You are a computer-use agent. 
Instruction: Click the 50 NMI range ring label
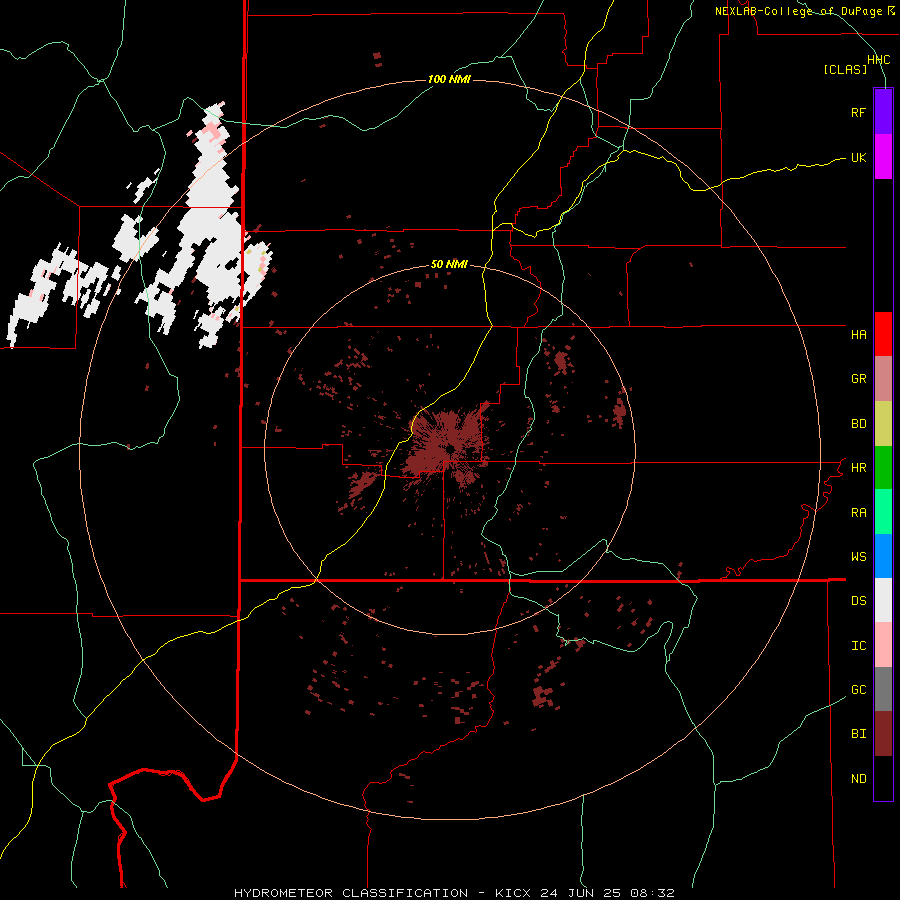449,265
